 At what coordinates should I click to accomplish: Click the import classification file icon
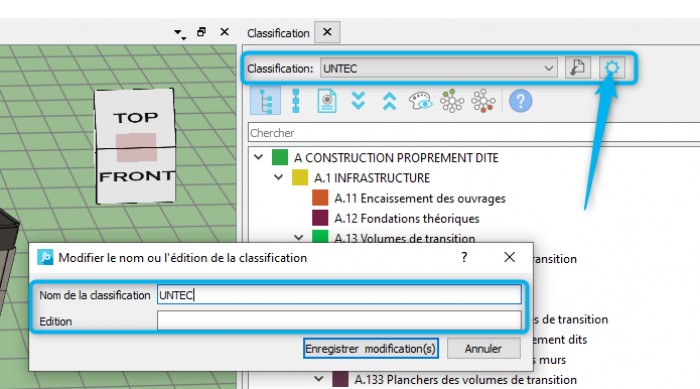tap(578, 68)
